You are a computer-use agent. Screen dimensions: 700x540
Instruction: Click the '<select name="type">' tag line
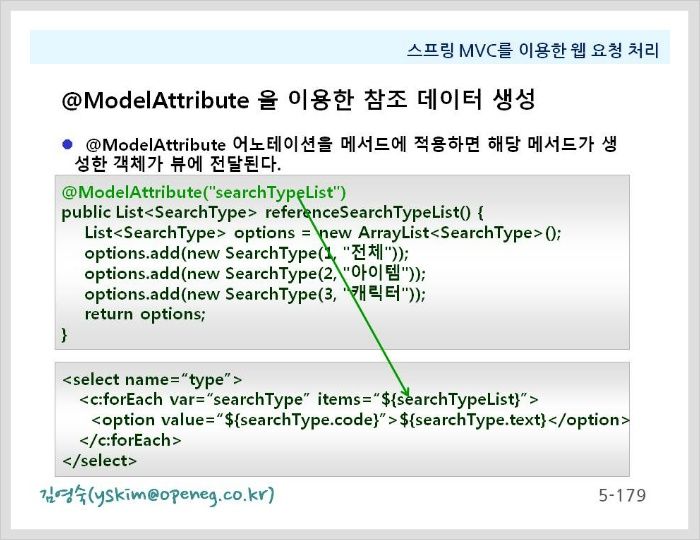(x=152, y=379)
